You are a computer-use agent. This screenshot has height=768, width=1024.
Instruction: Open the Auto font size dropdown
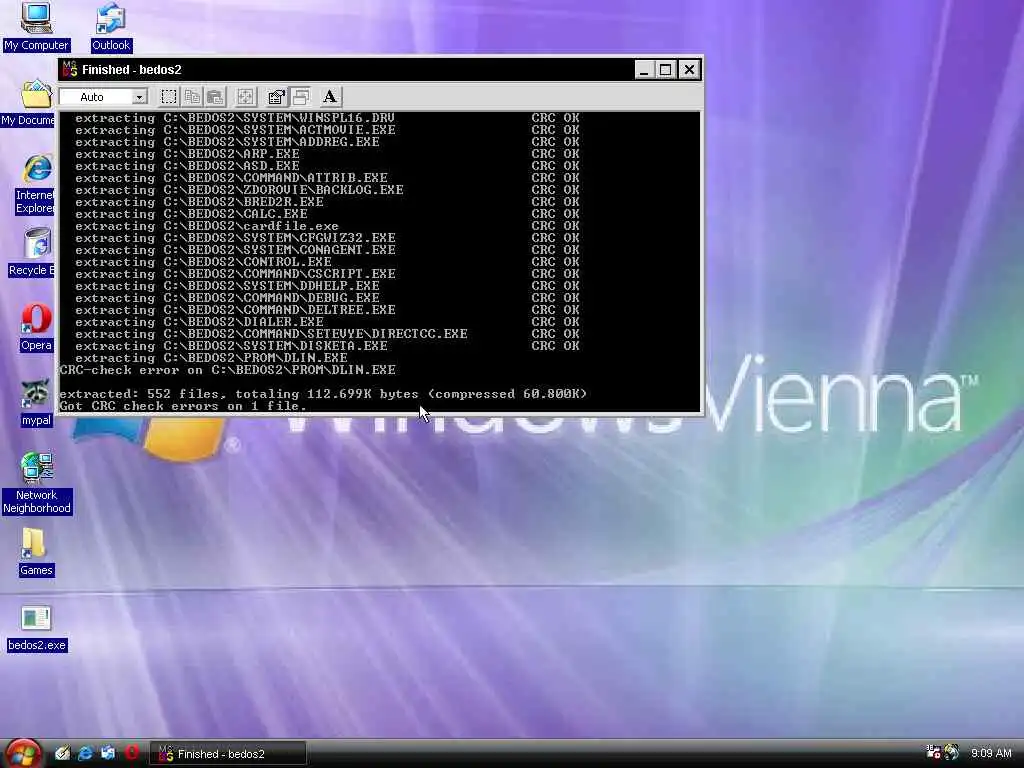103,97
